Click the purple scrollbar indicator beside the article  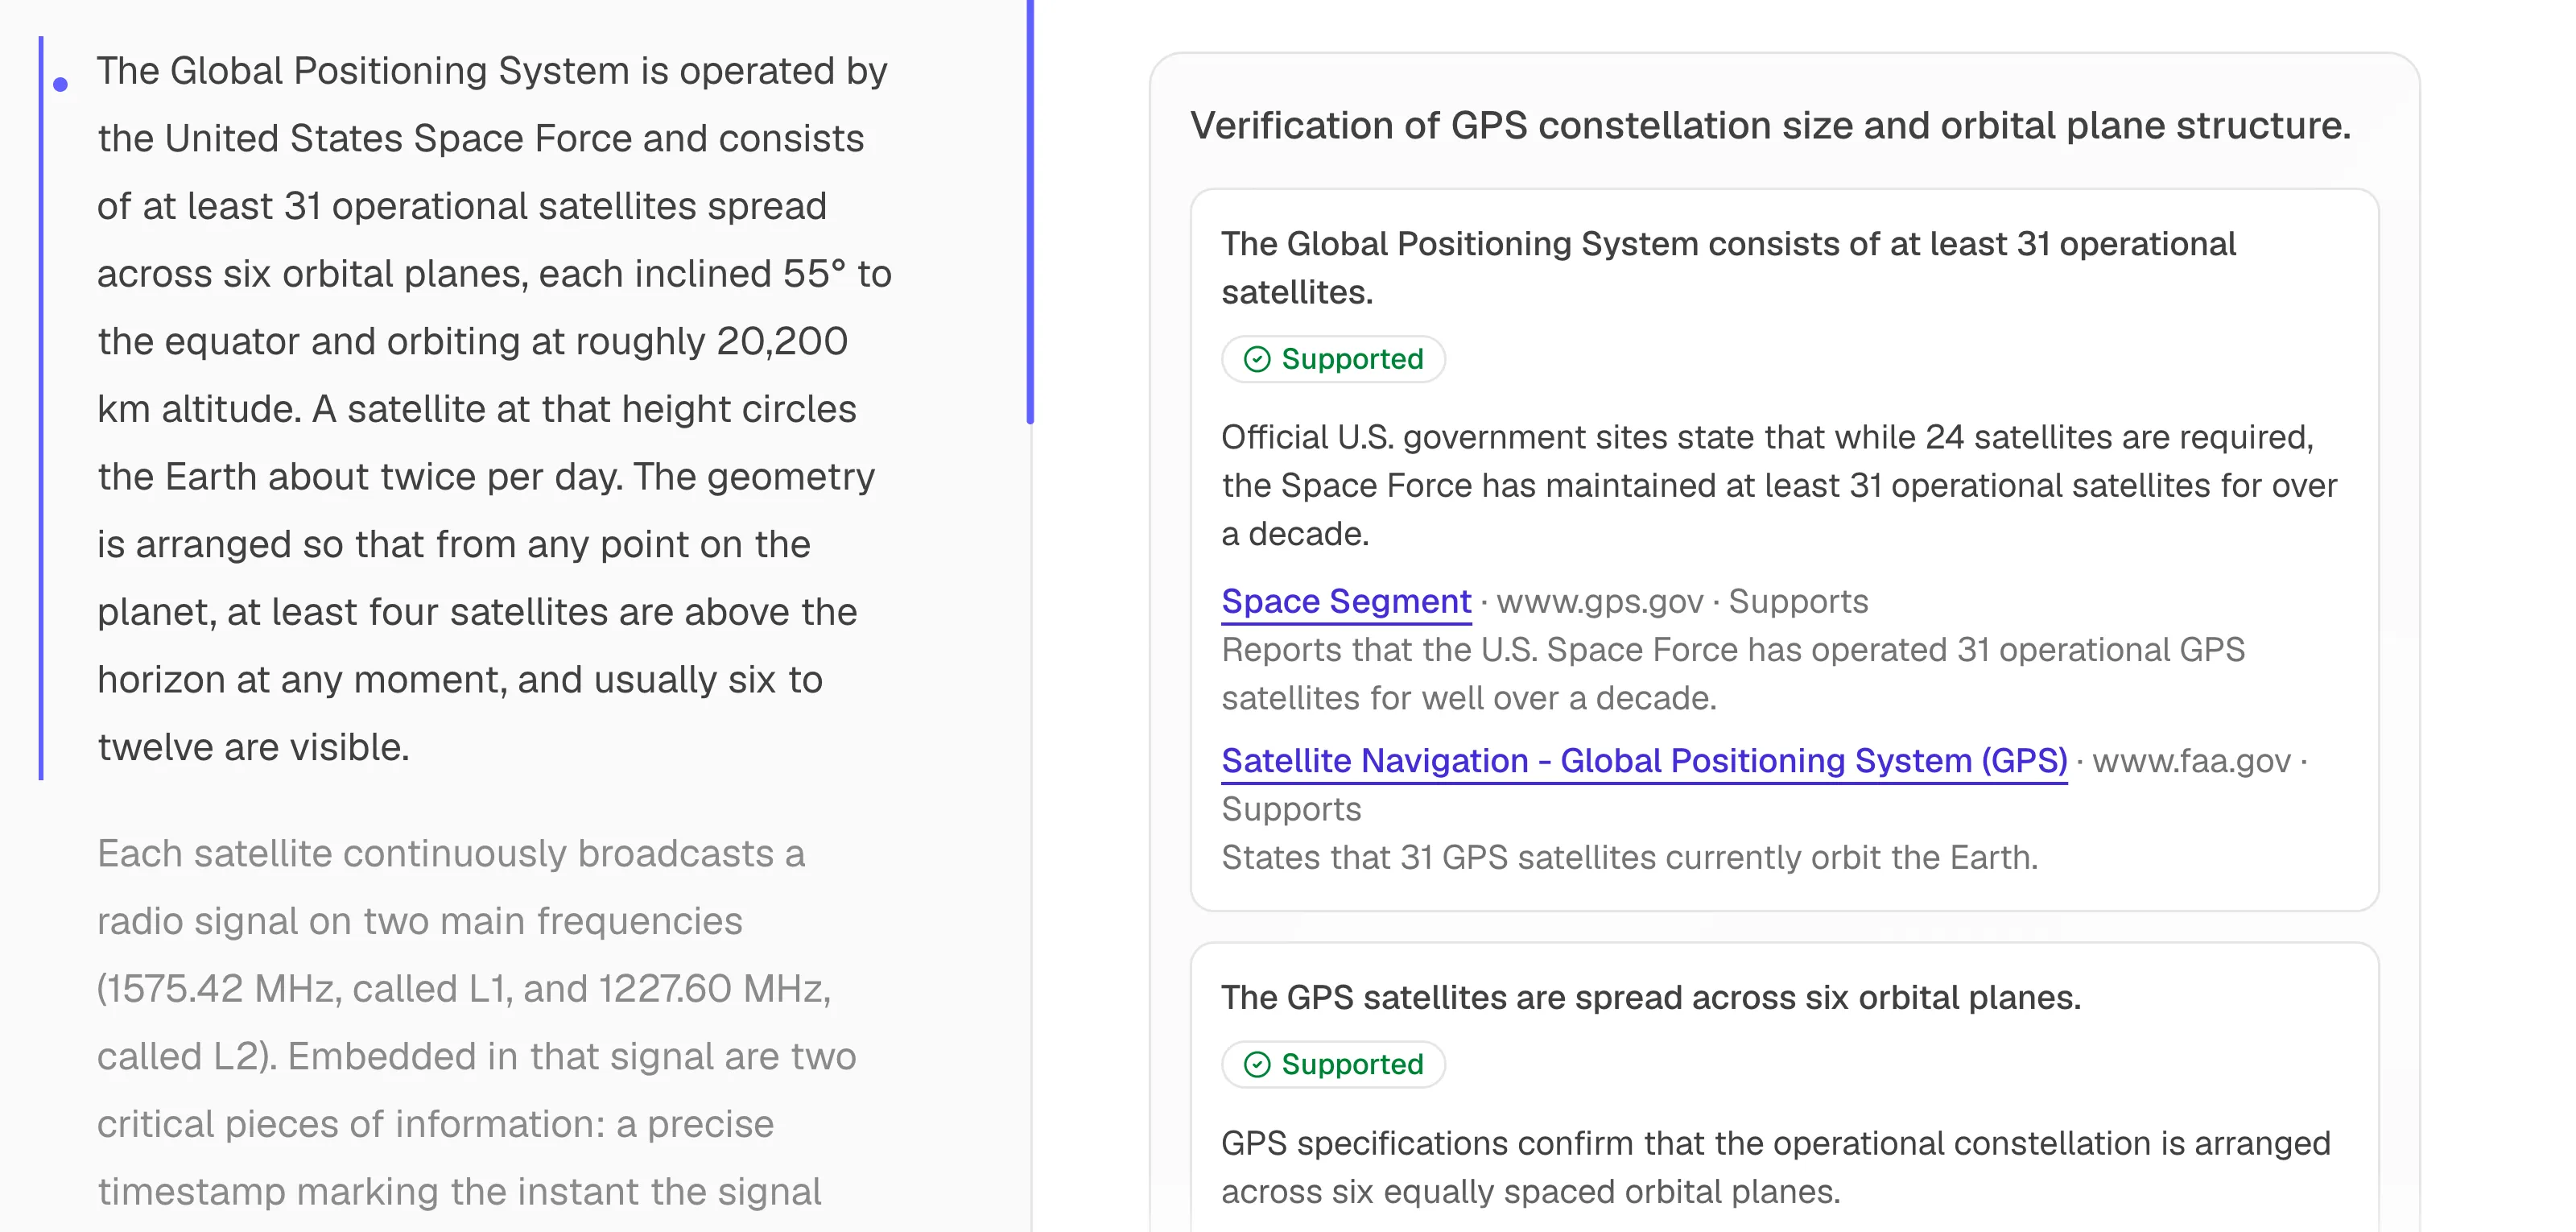(1030, 212)
